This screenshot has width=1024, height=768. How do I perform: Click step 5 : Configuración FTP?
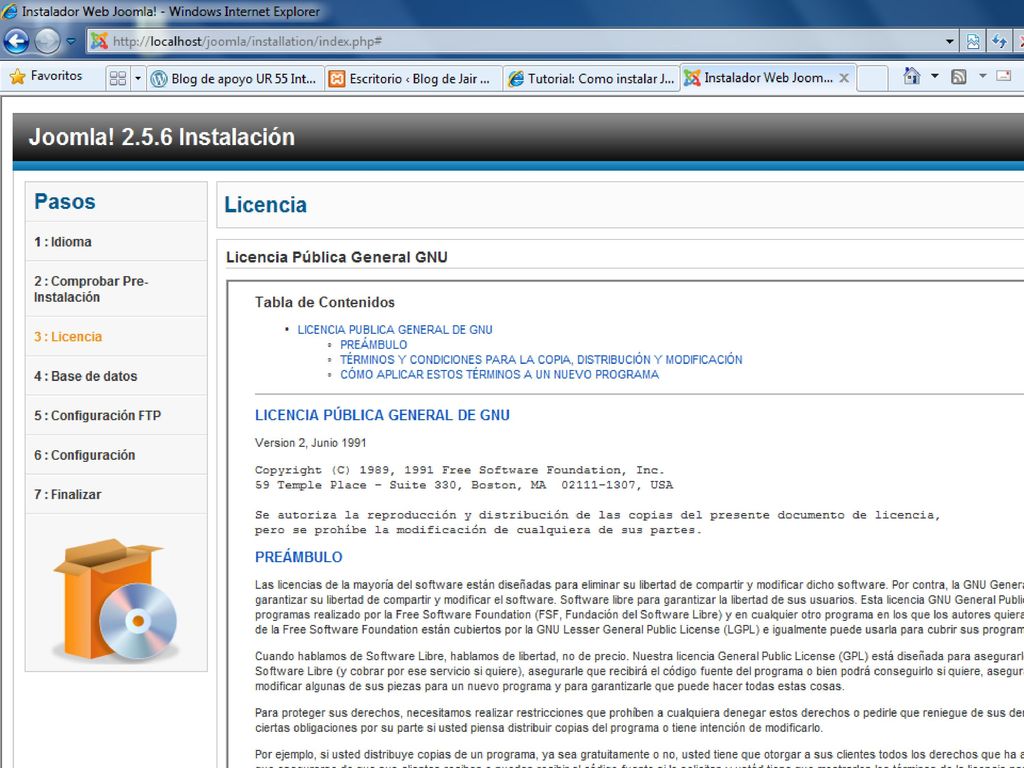pyautogui.click(x=116, y=415)
